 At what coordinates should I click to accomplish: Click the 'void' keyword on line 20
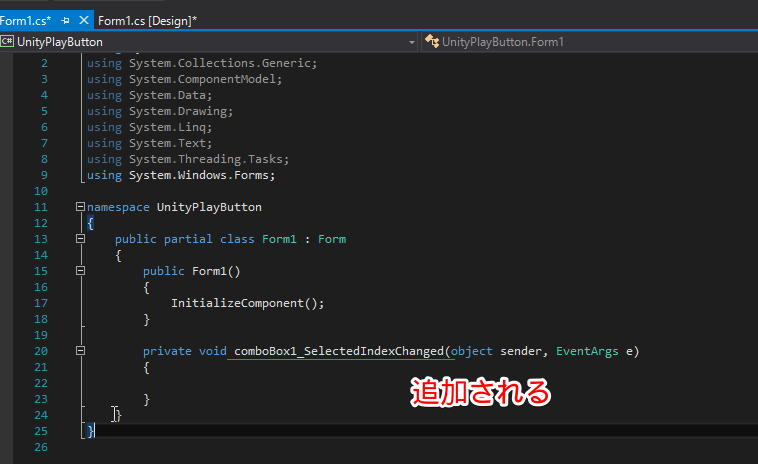point(213,351)
